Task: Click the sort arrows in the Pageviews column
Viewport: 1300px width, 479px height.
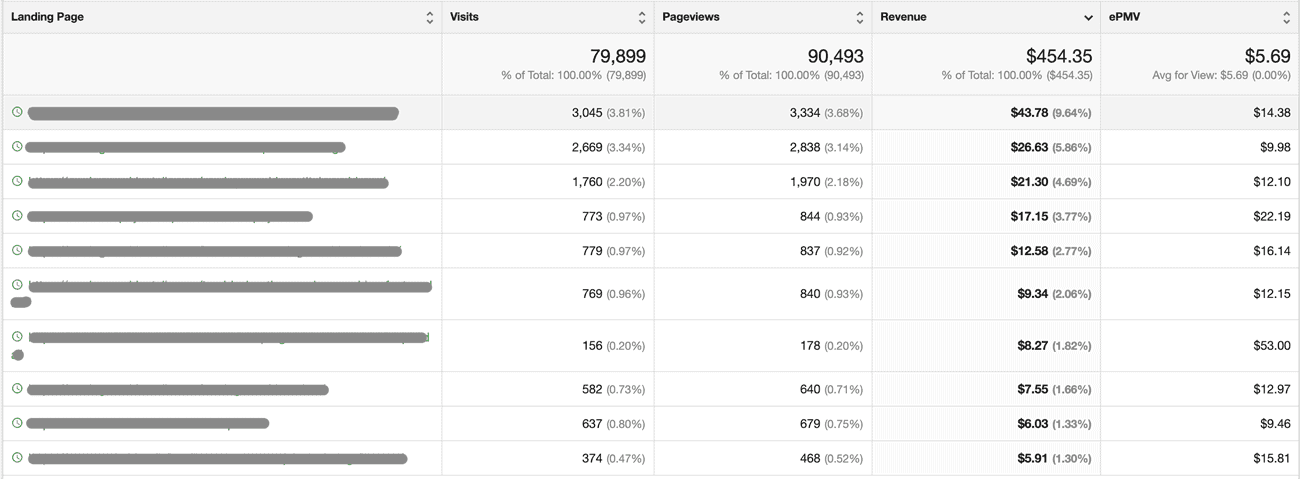Action: (x=859, y=18)
